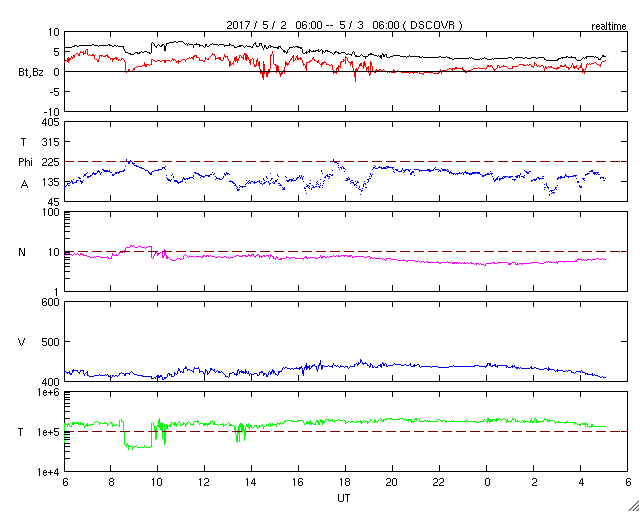Click the '8' hour label on UT axis
This screenshot has height=512, width=640.
click(110, 482)
